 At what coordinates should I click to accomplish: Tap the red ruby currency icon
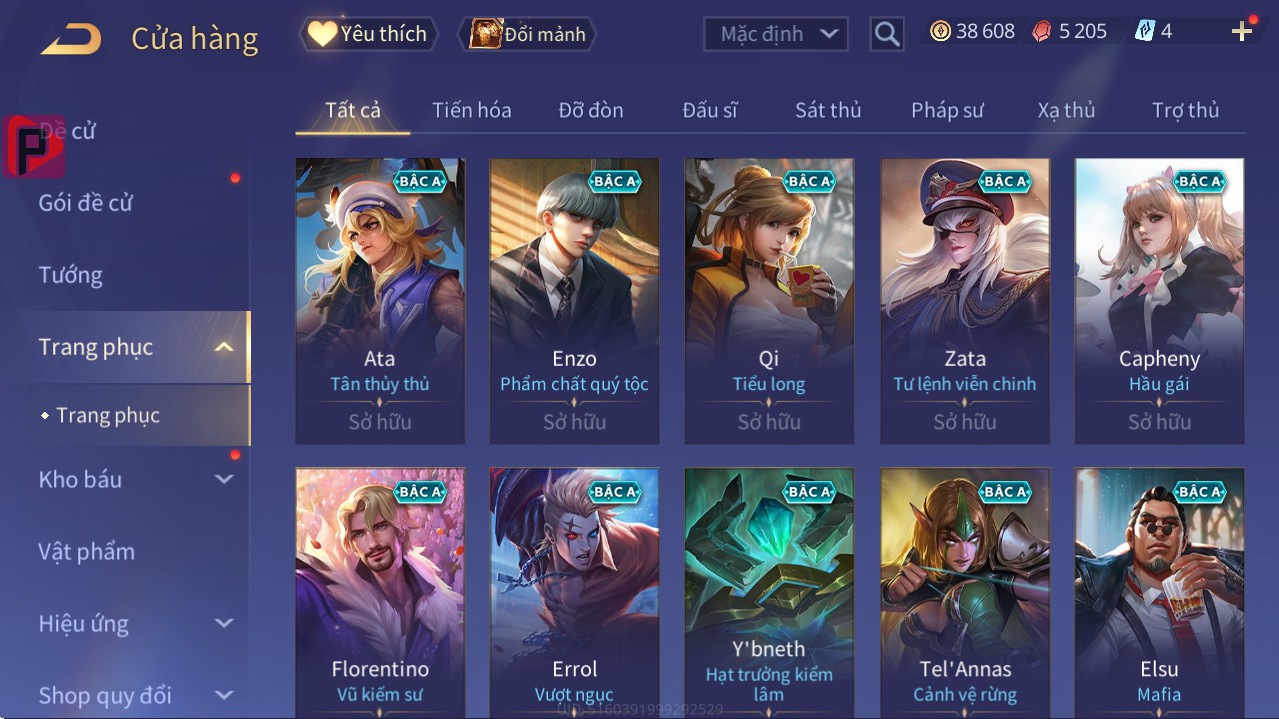1042,32
